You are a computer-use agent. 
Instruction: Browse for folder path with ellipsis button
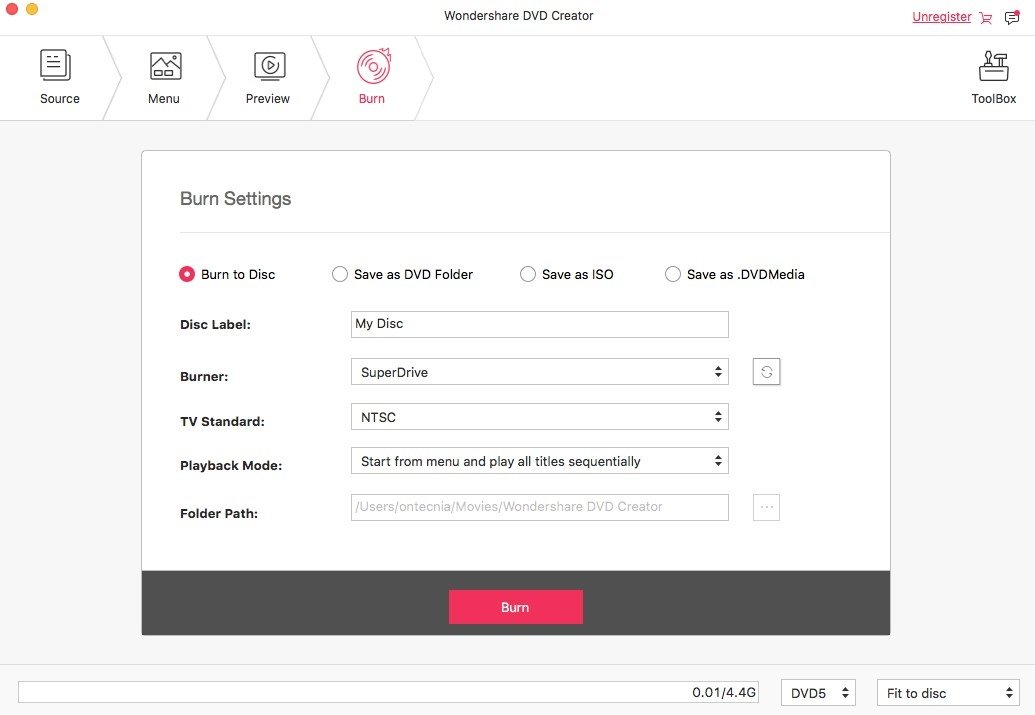click(x=766, y=507)
